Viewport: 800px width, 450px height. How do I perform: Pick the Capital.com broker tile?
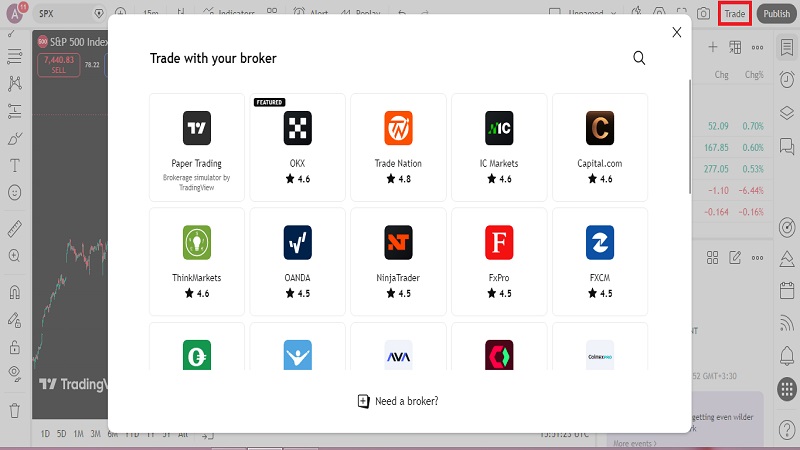click(x=599, y=147)
